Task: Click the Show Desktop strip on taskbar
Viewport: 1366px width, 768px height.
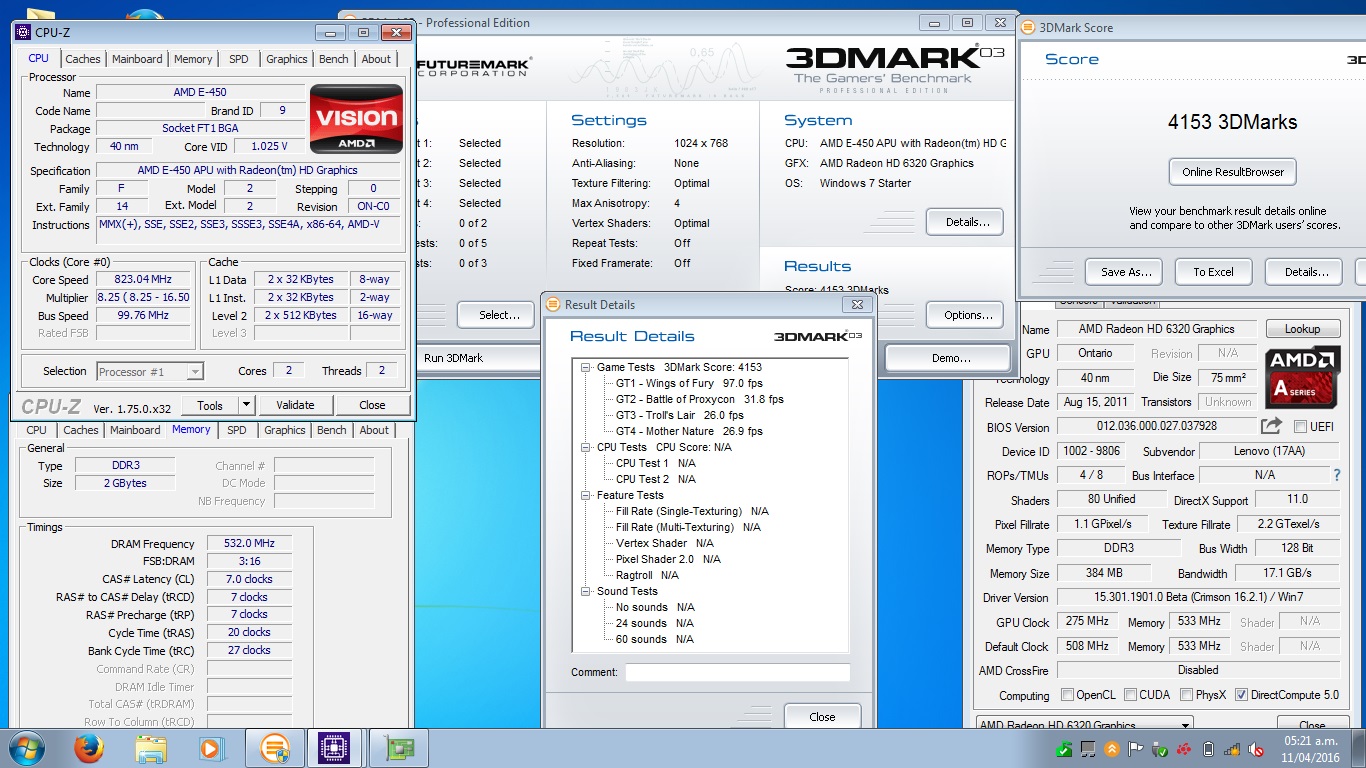Action: tap(1358, 747)
